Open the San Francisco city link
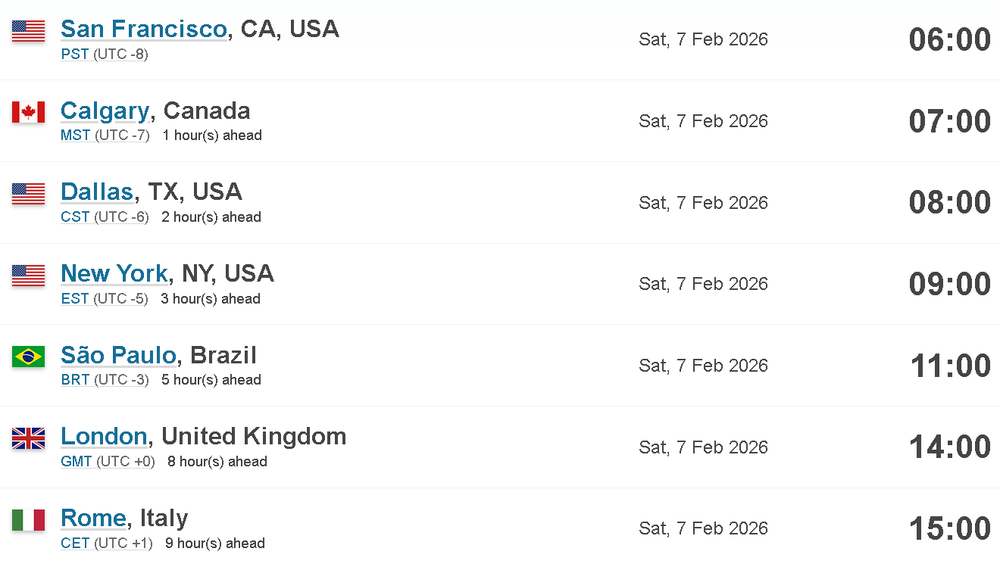1000x567 pixels. [x=144, y=29]
